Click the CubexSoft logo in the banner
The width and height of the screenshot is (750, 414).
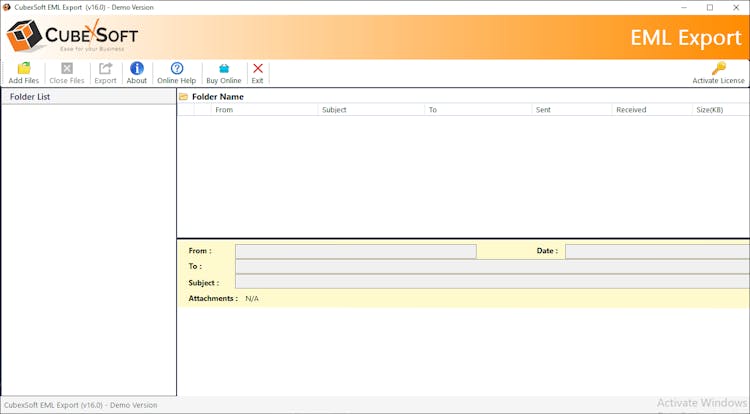(x=72, y=36)
